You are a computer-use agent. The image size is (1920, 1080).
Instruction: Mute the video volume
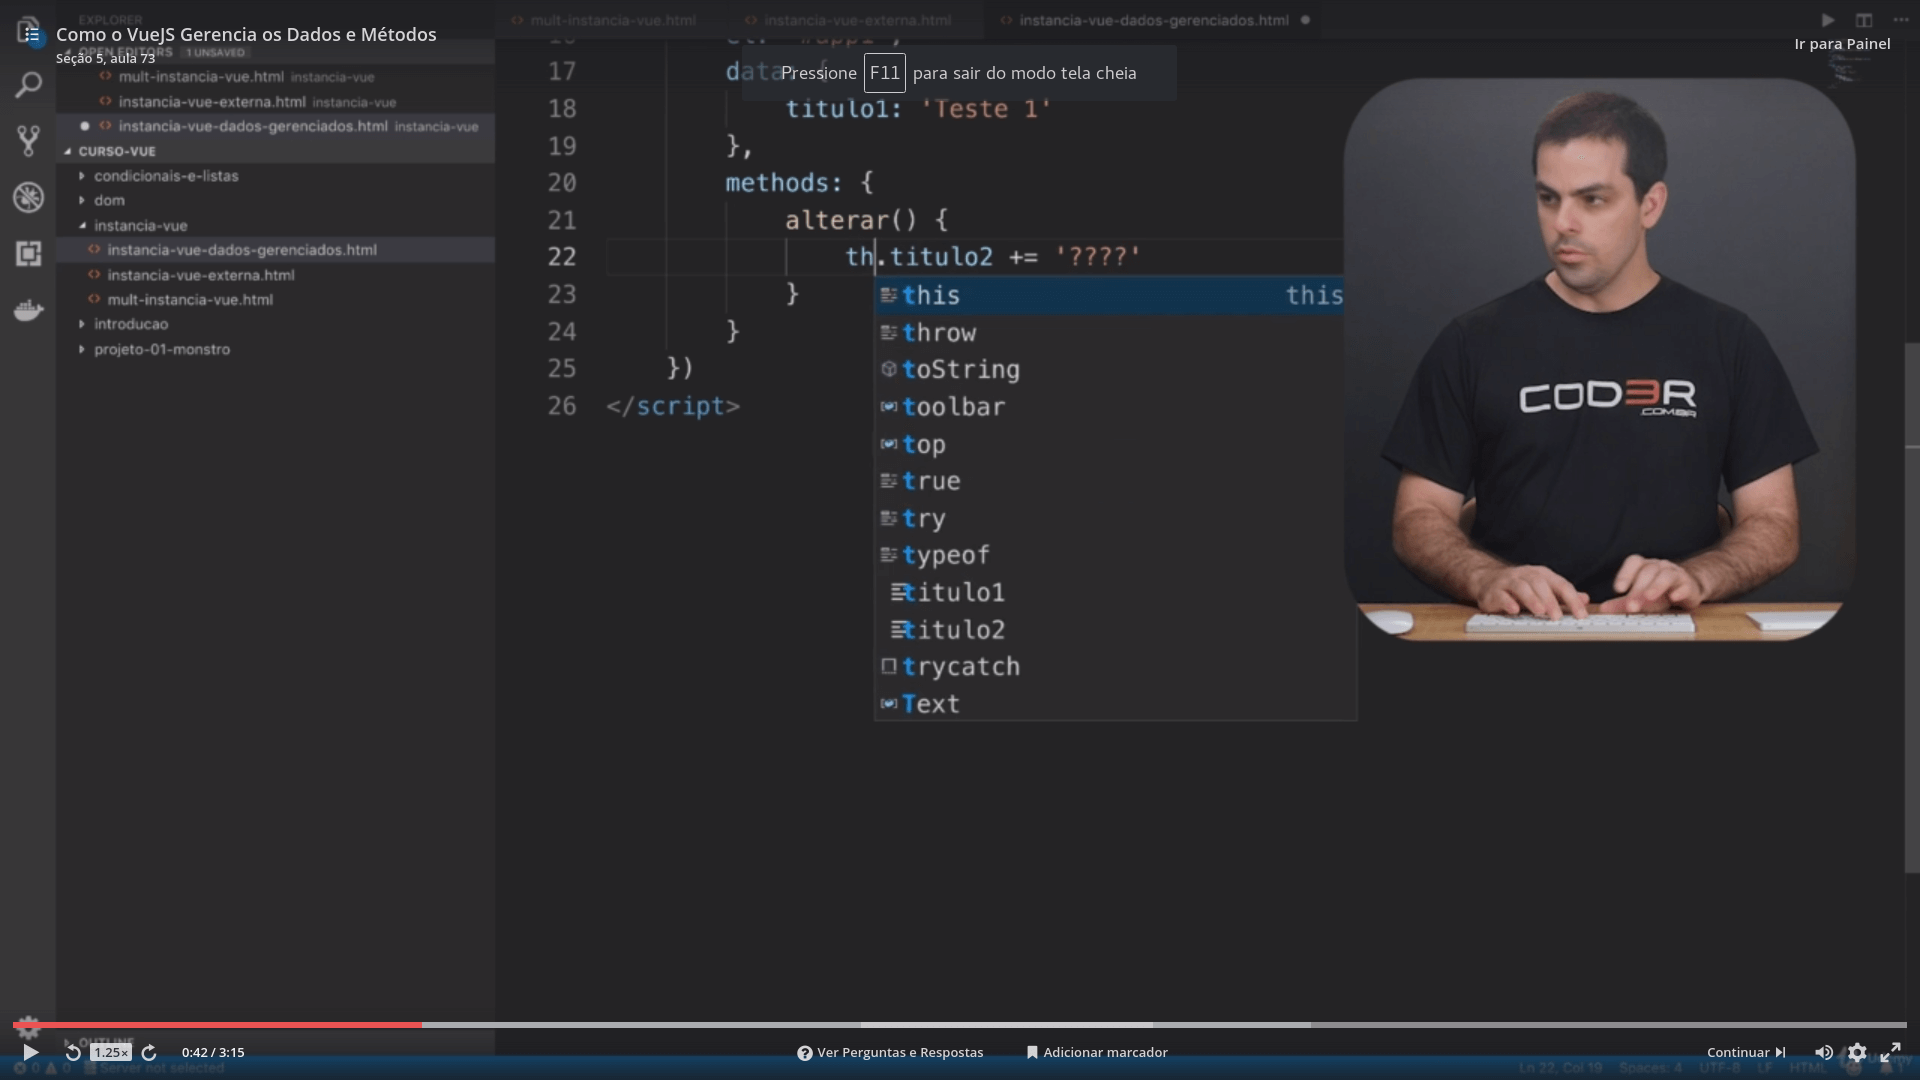coord(1823,1052)
